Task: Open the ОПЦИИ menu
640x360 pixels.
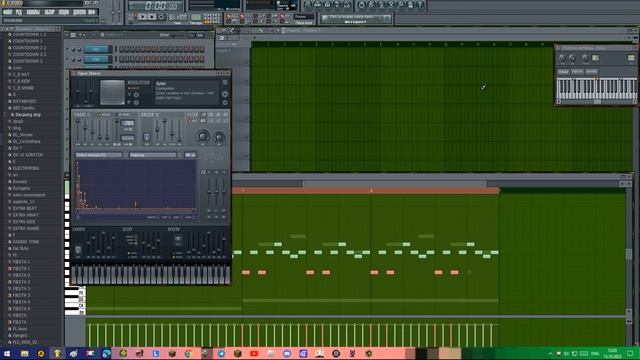Action: coord(64,12)
